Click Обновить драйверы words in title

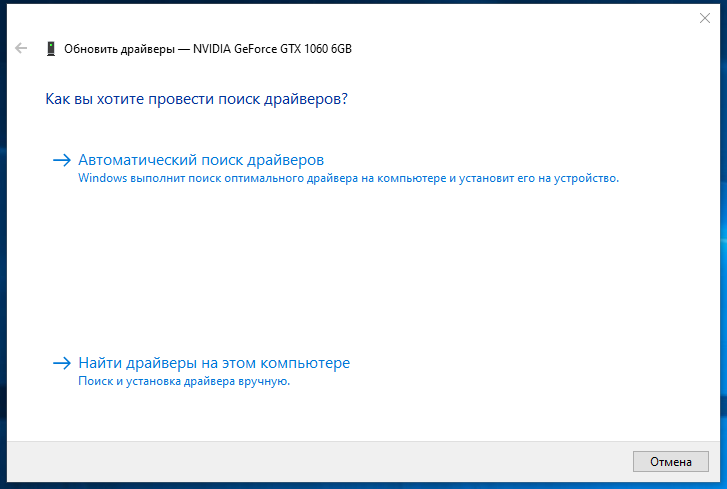(x=119, y=49)
